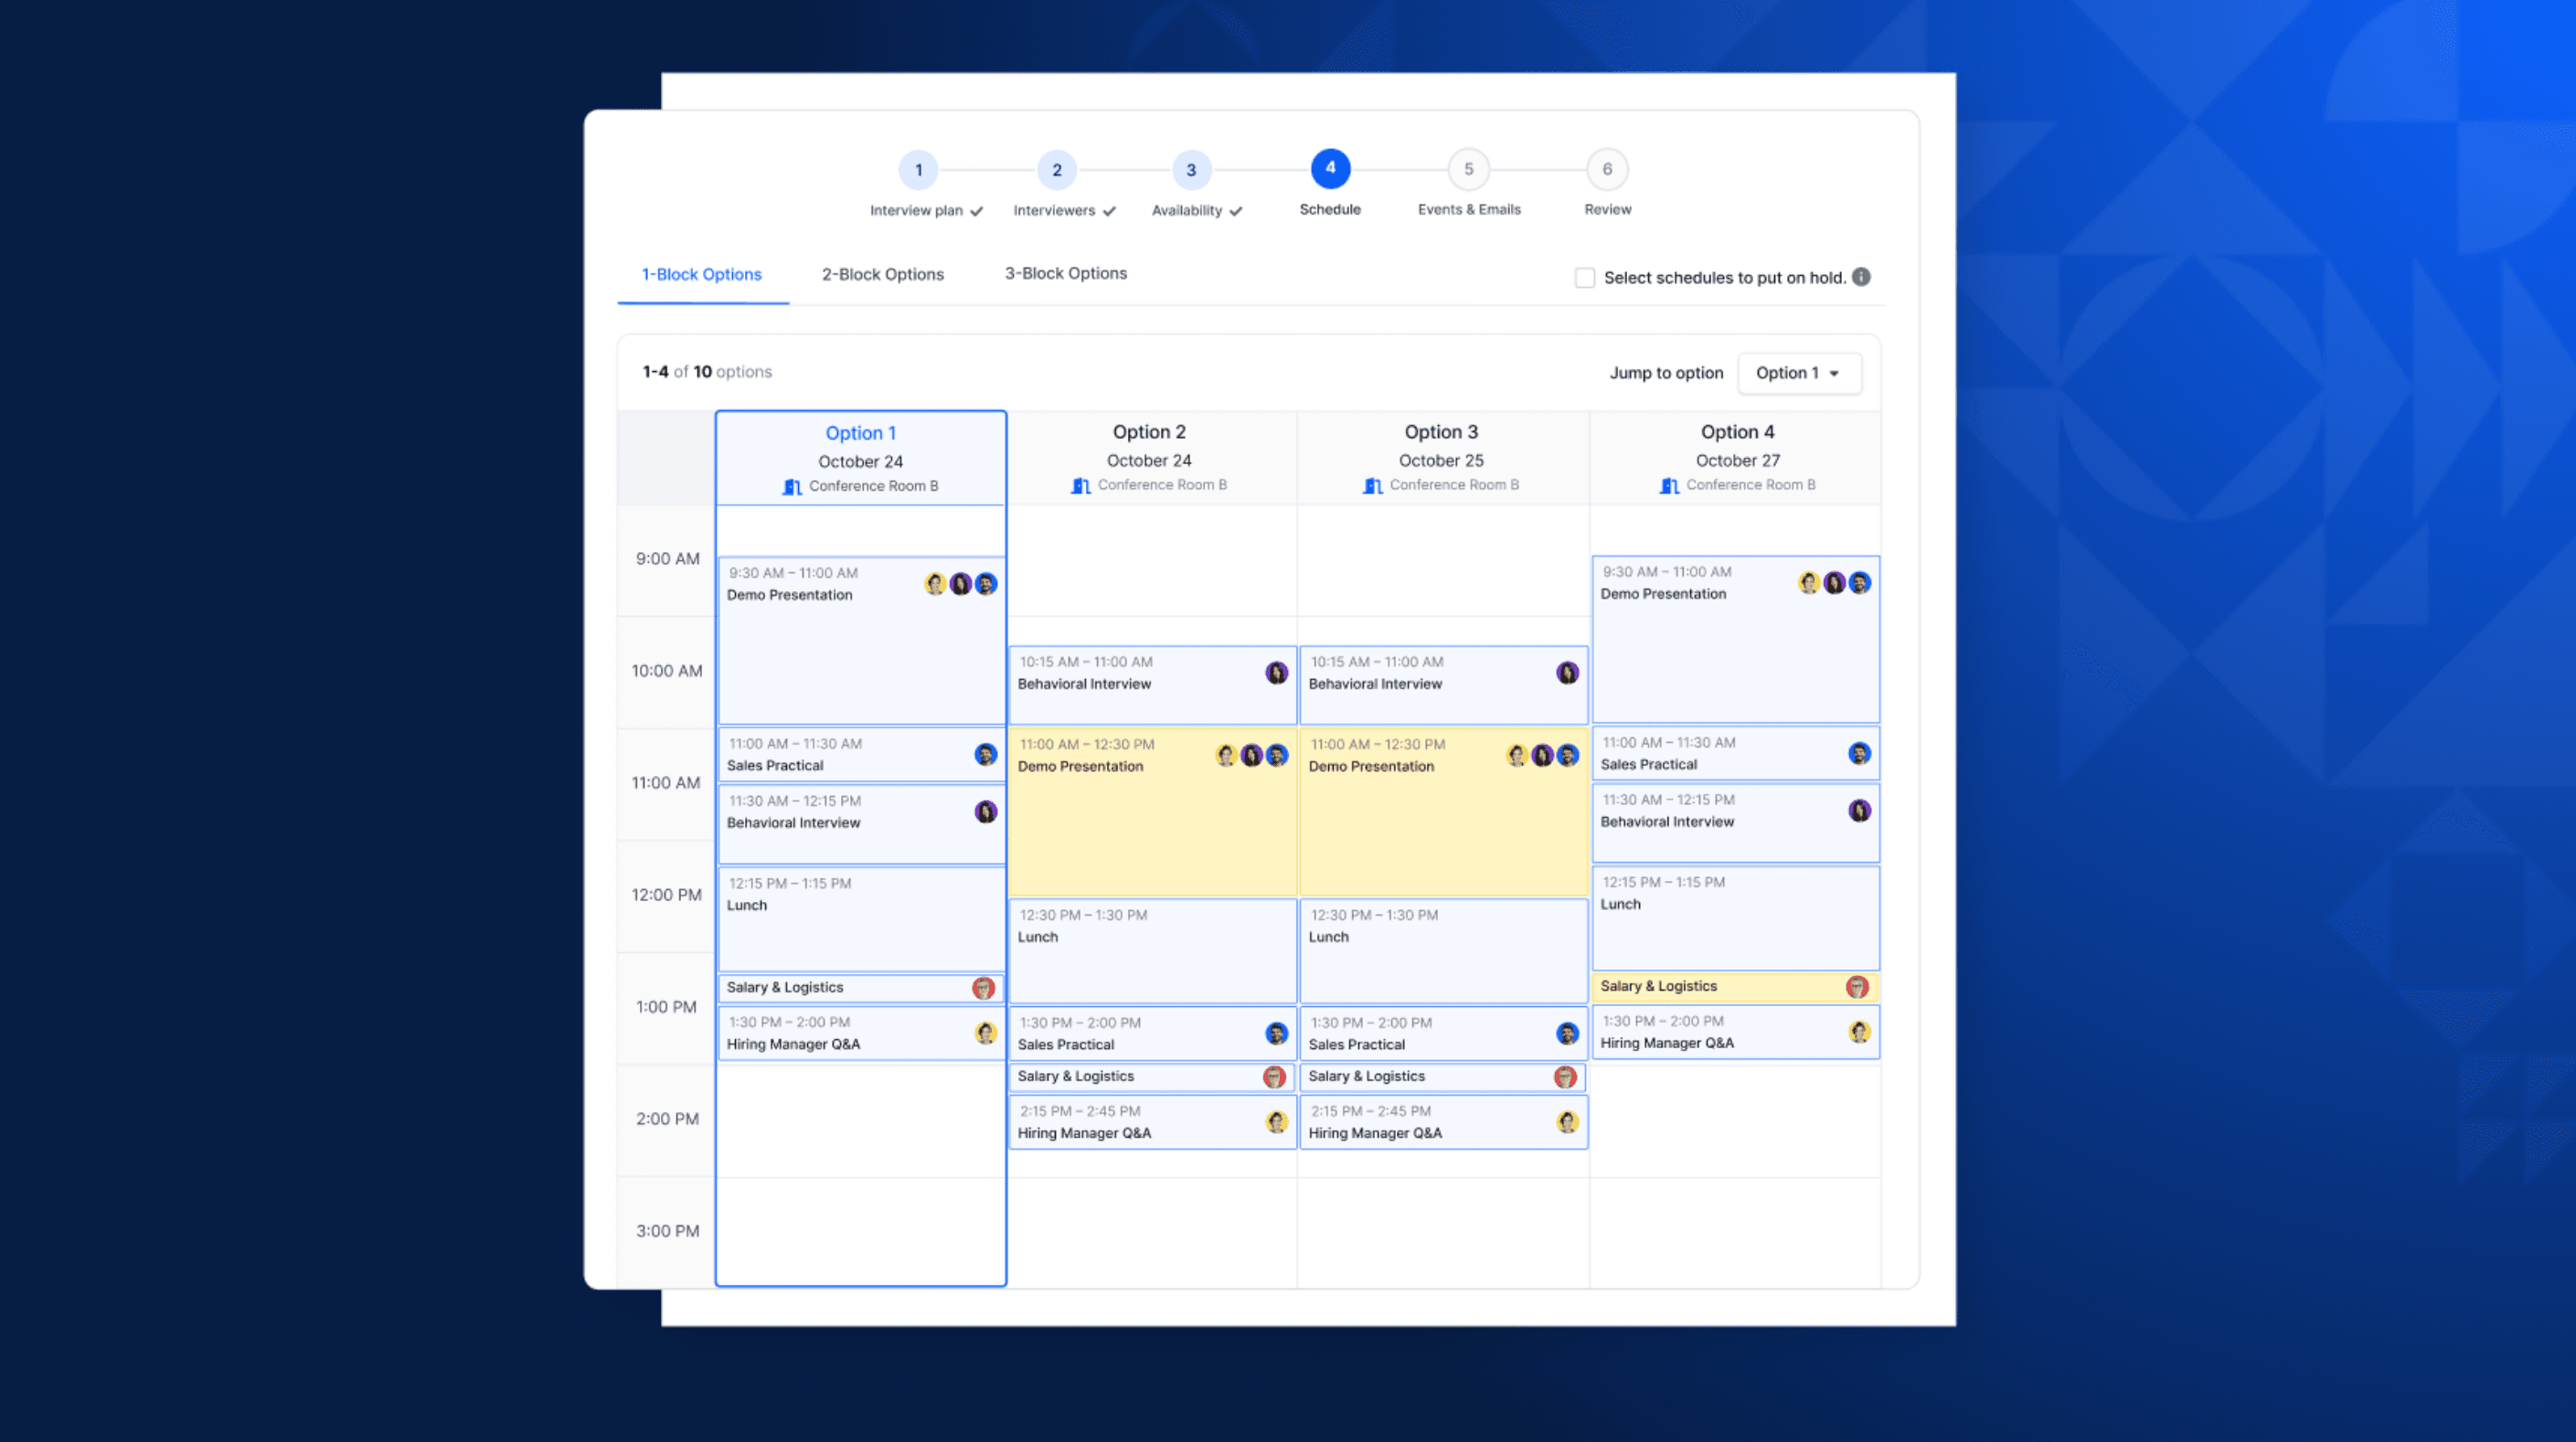This screenshot has width=2576, height=1442.
Task: Click an avatar on Option 2's 11:00 Demo Presentation
Action: tap(1251, 756)
